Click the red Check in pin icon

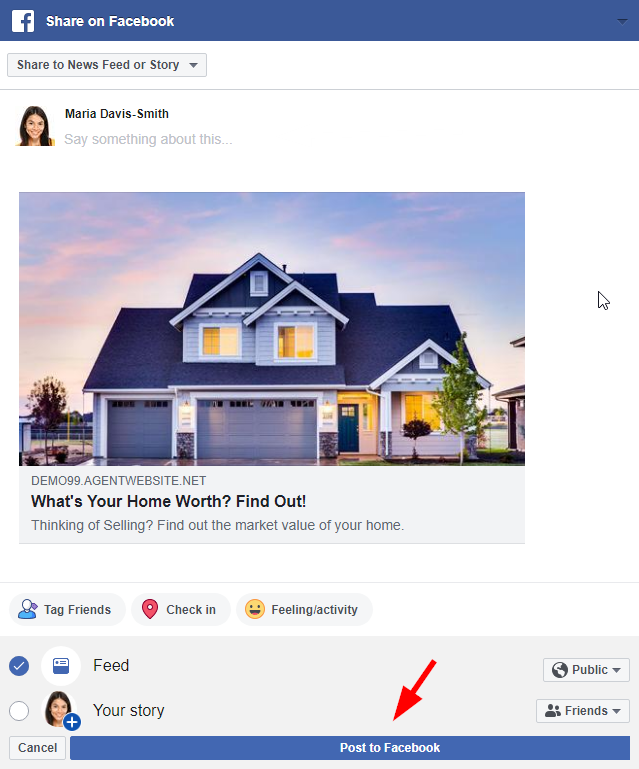tap(150, 609)
